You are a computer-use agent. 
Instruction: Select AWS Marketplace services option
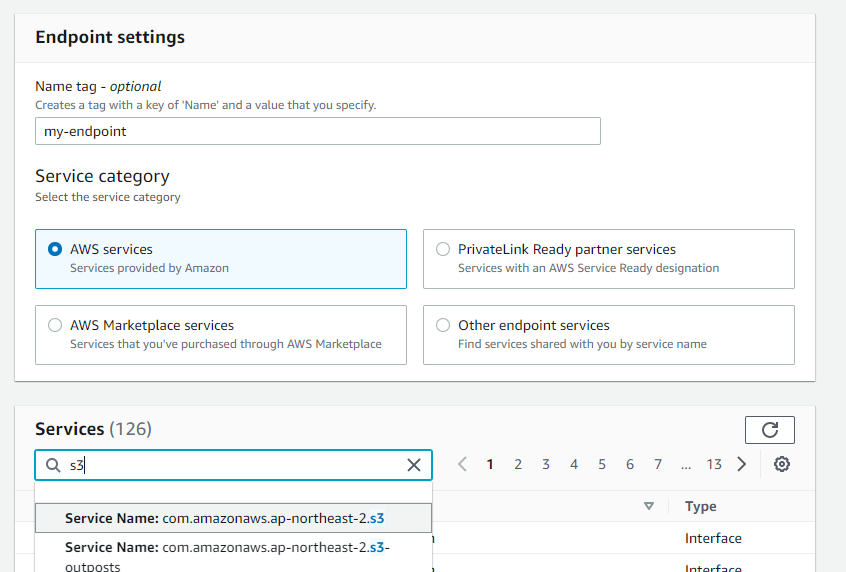tap(55, 325)
